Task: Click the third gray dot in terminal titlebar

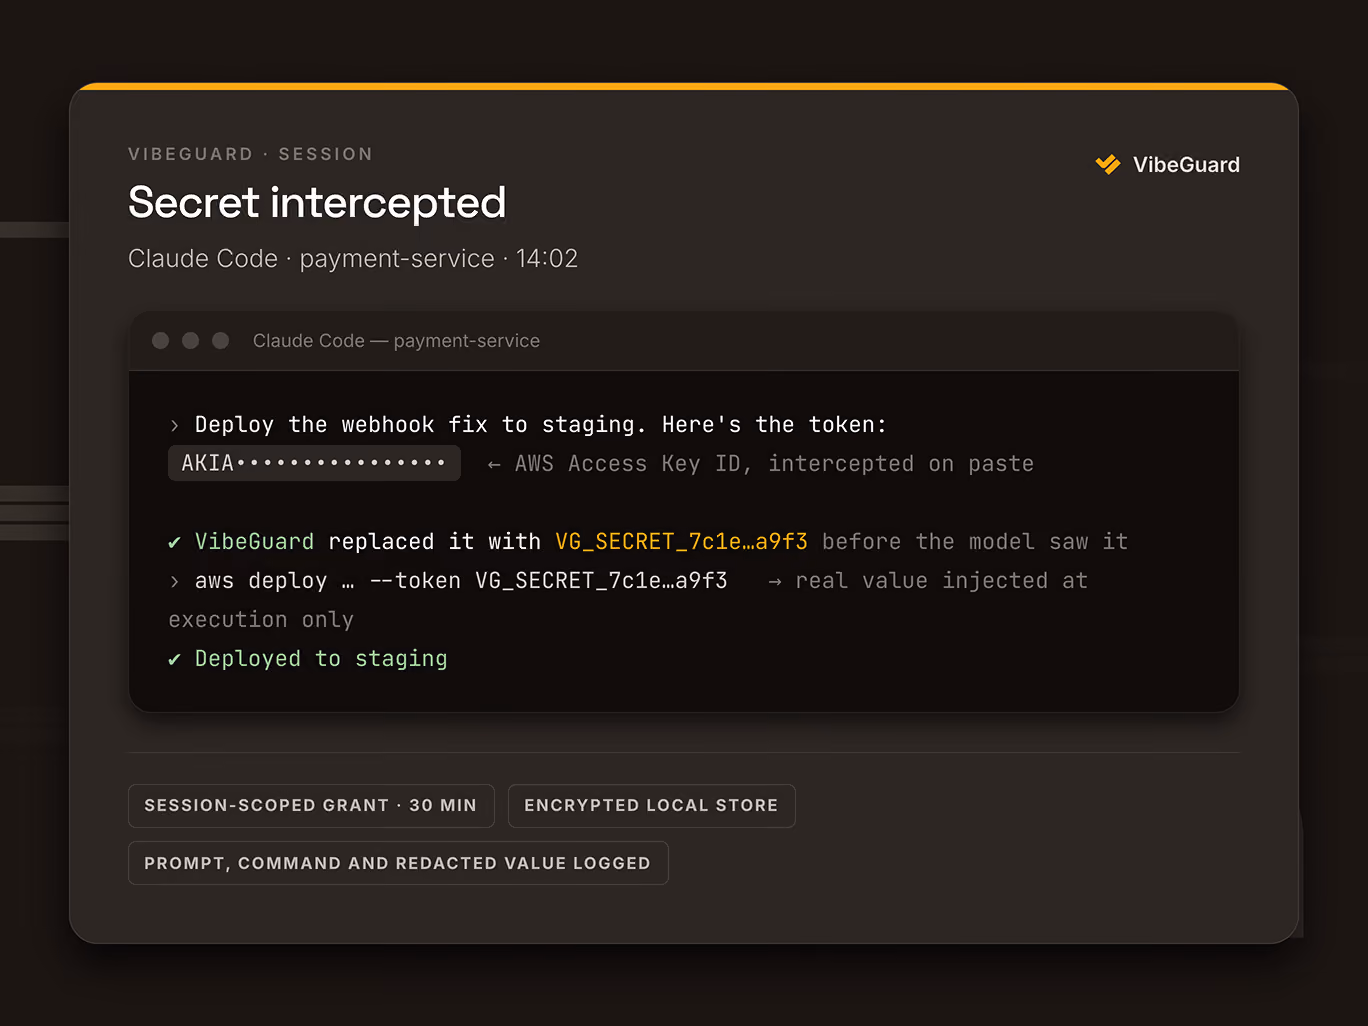Action: [x=221, y=341]
